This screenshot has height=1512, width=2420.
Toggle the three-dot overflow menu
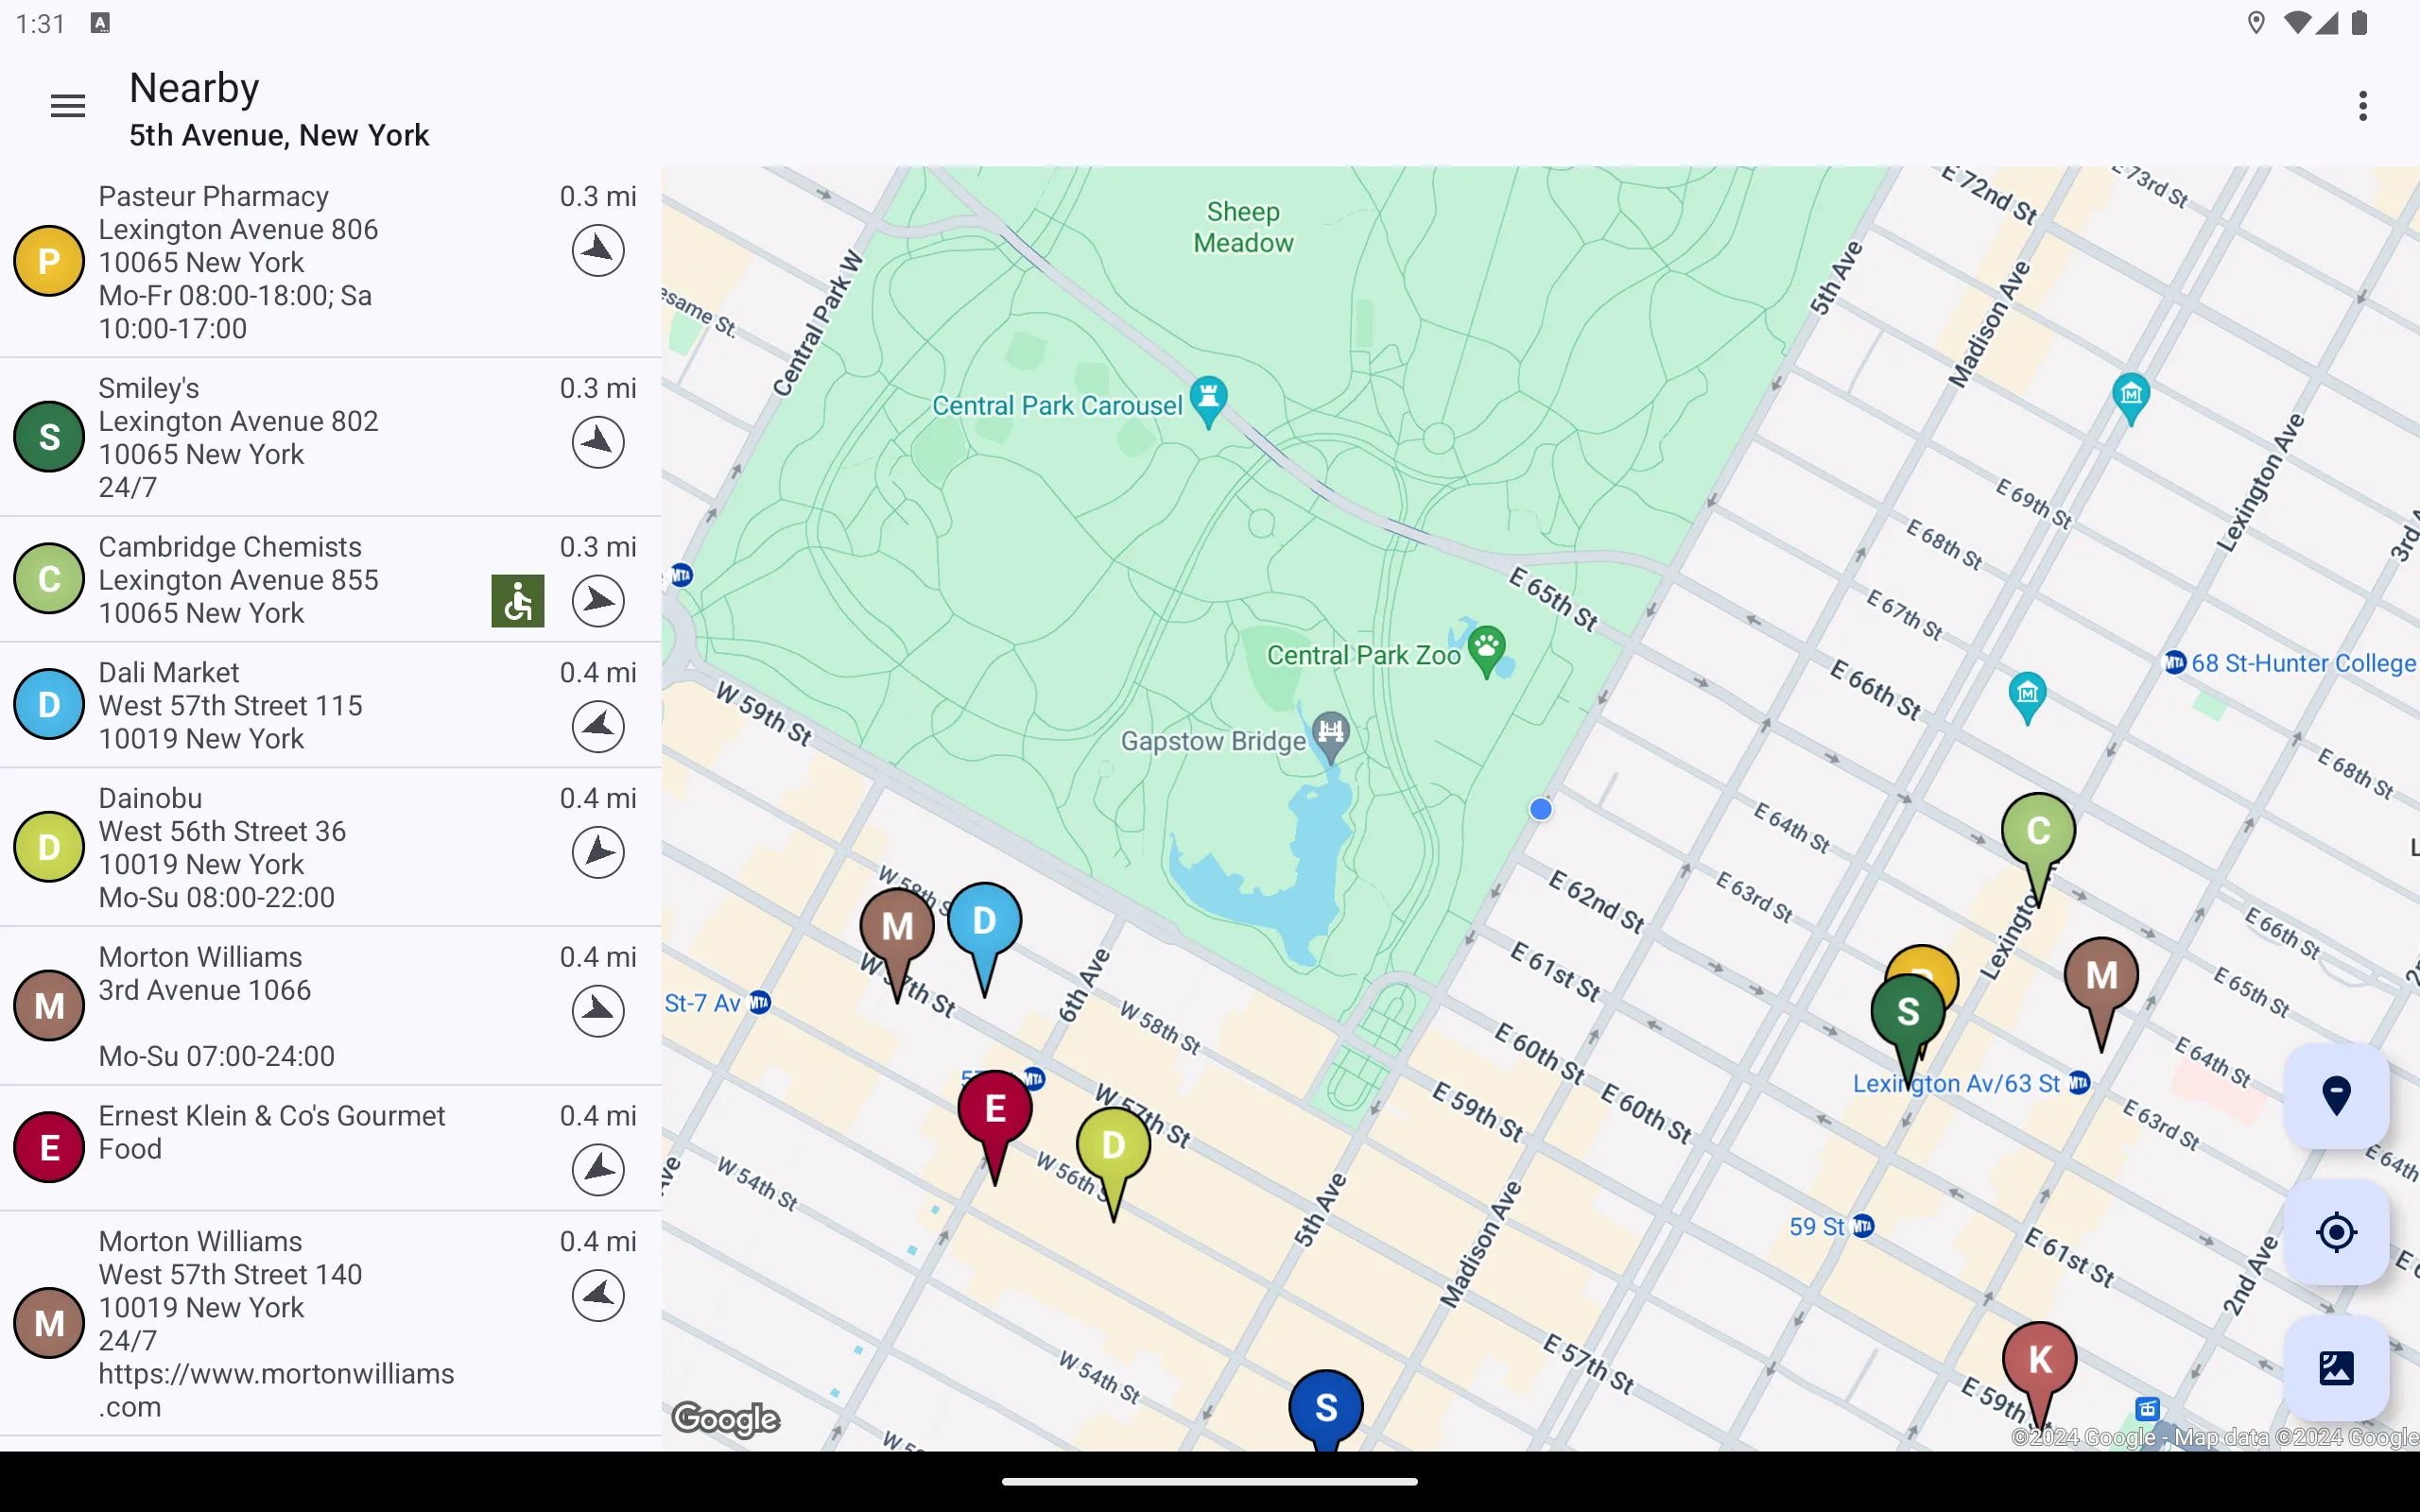[2362, 105]
